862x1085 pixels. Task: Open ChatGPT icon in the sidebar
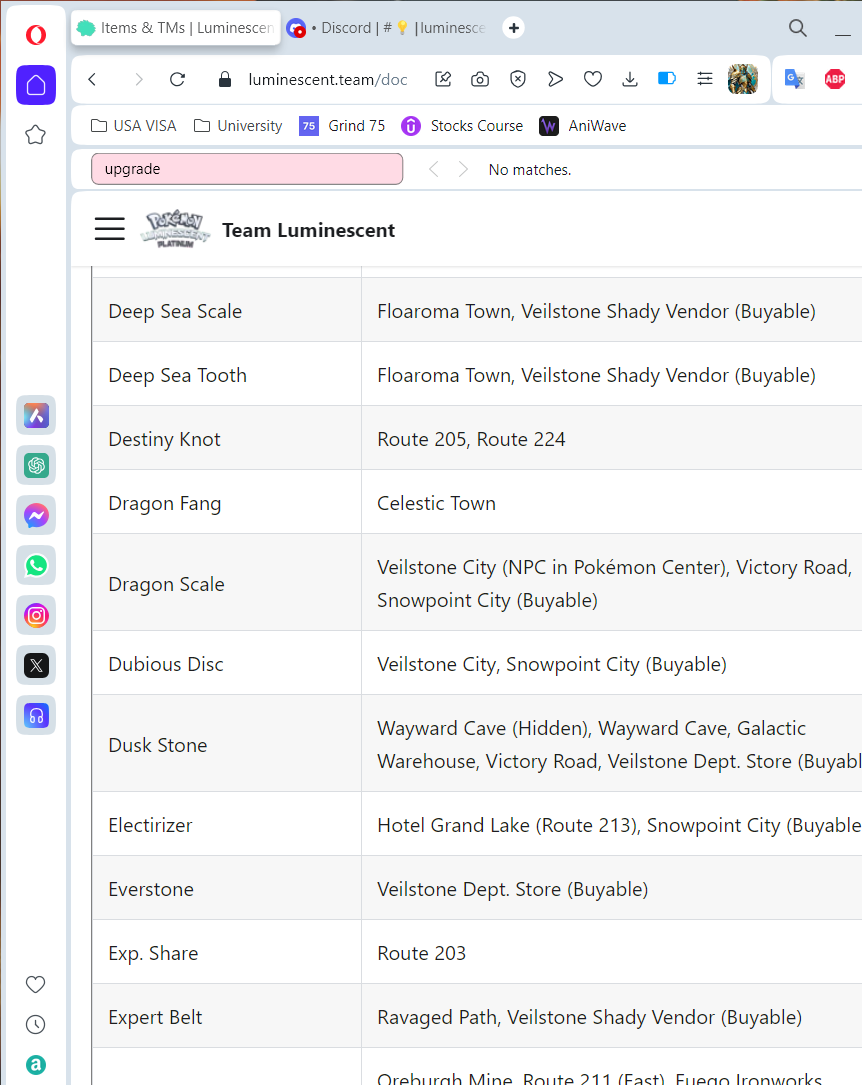click(x=36, y=465)
